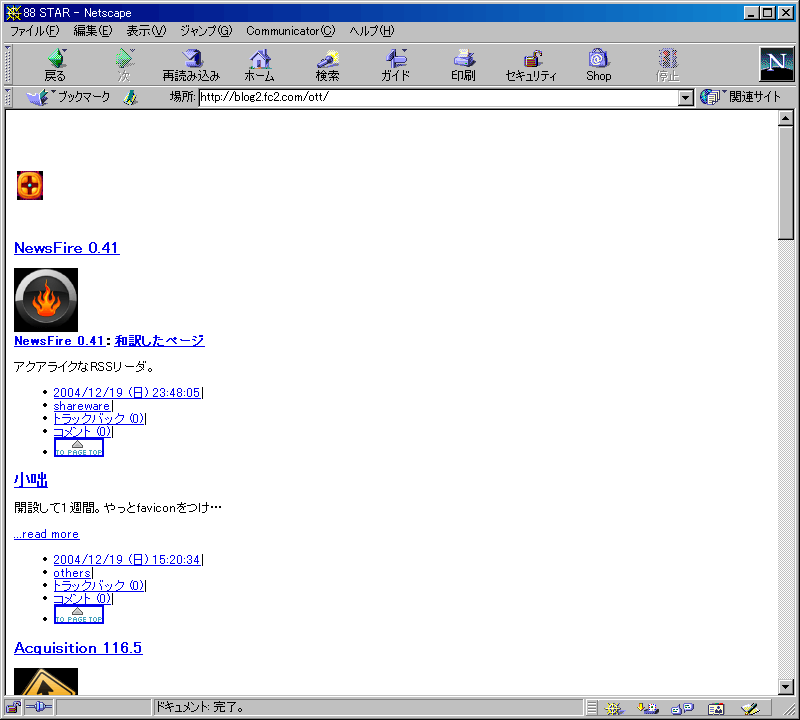This screenshot has width=800, height=720.
Task: Click TO PAGE TOP under the NewsFire post
Action: pyautogui.click(x=79, y=448)
